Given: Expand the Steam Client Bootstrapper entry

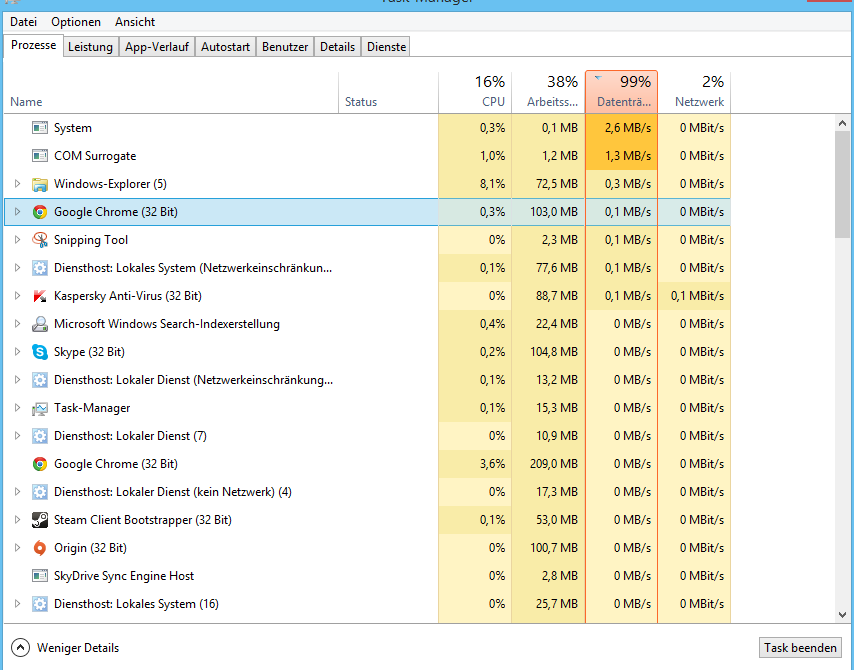Looking at the screenshot, I should click(17, 520).
